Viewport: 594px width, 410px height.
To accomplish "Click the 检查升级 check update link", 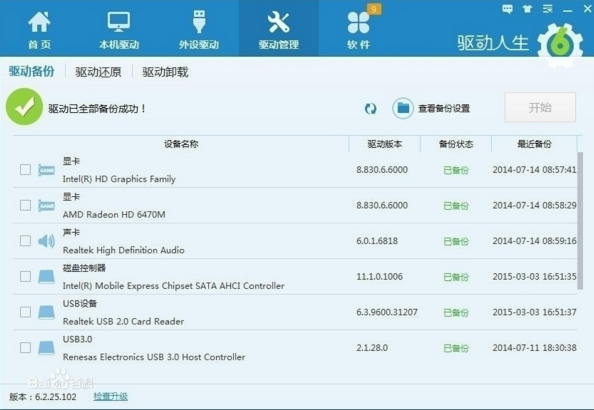I will point(111,397).
